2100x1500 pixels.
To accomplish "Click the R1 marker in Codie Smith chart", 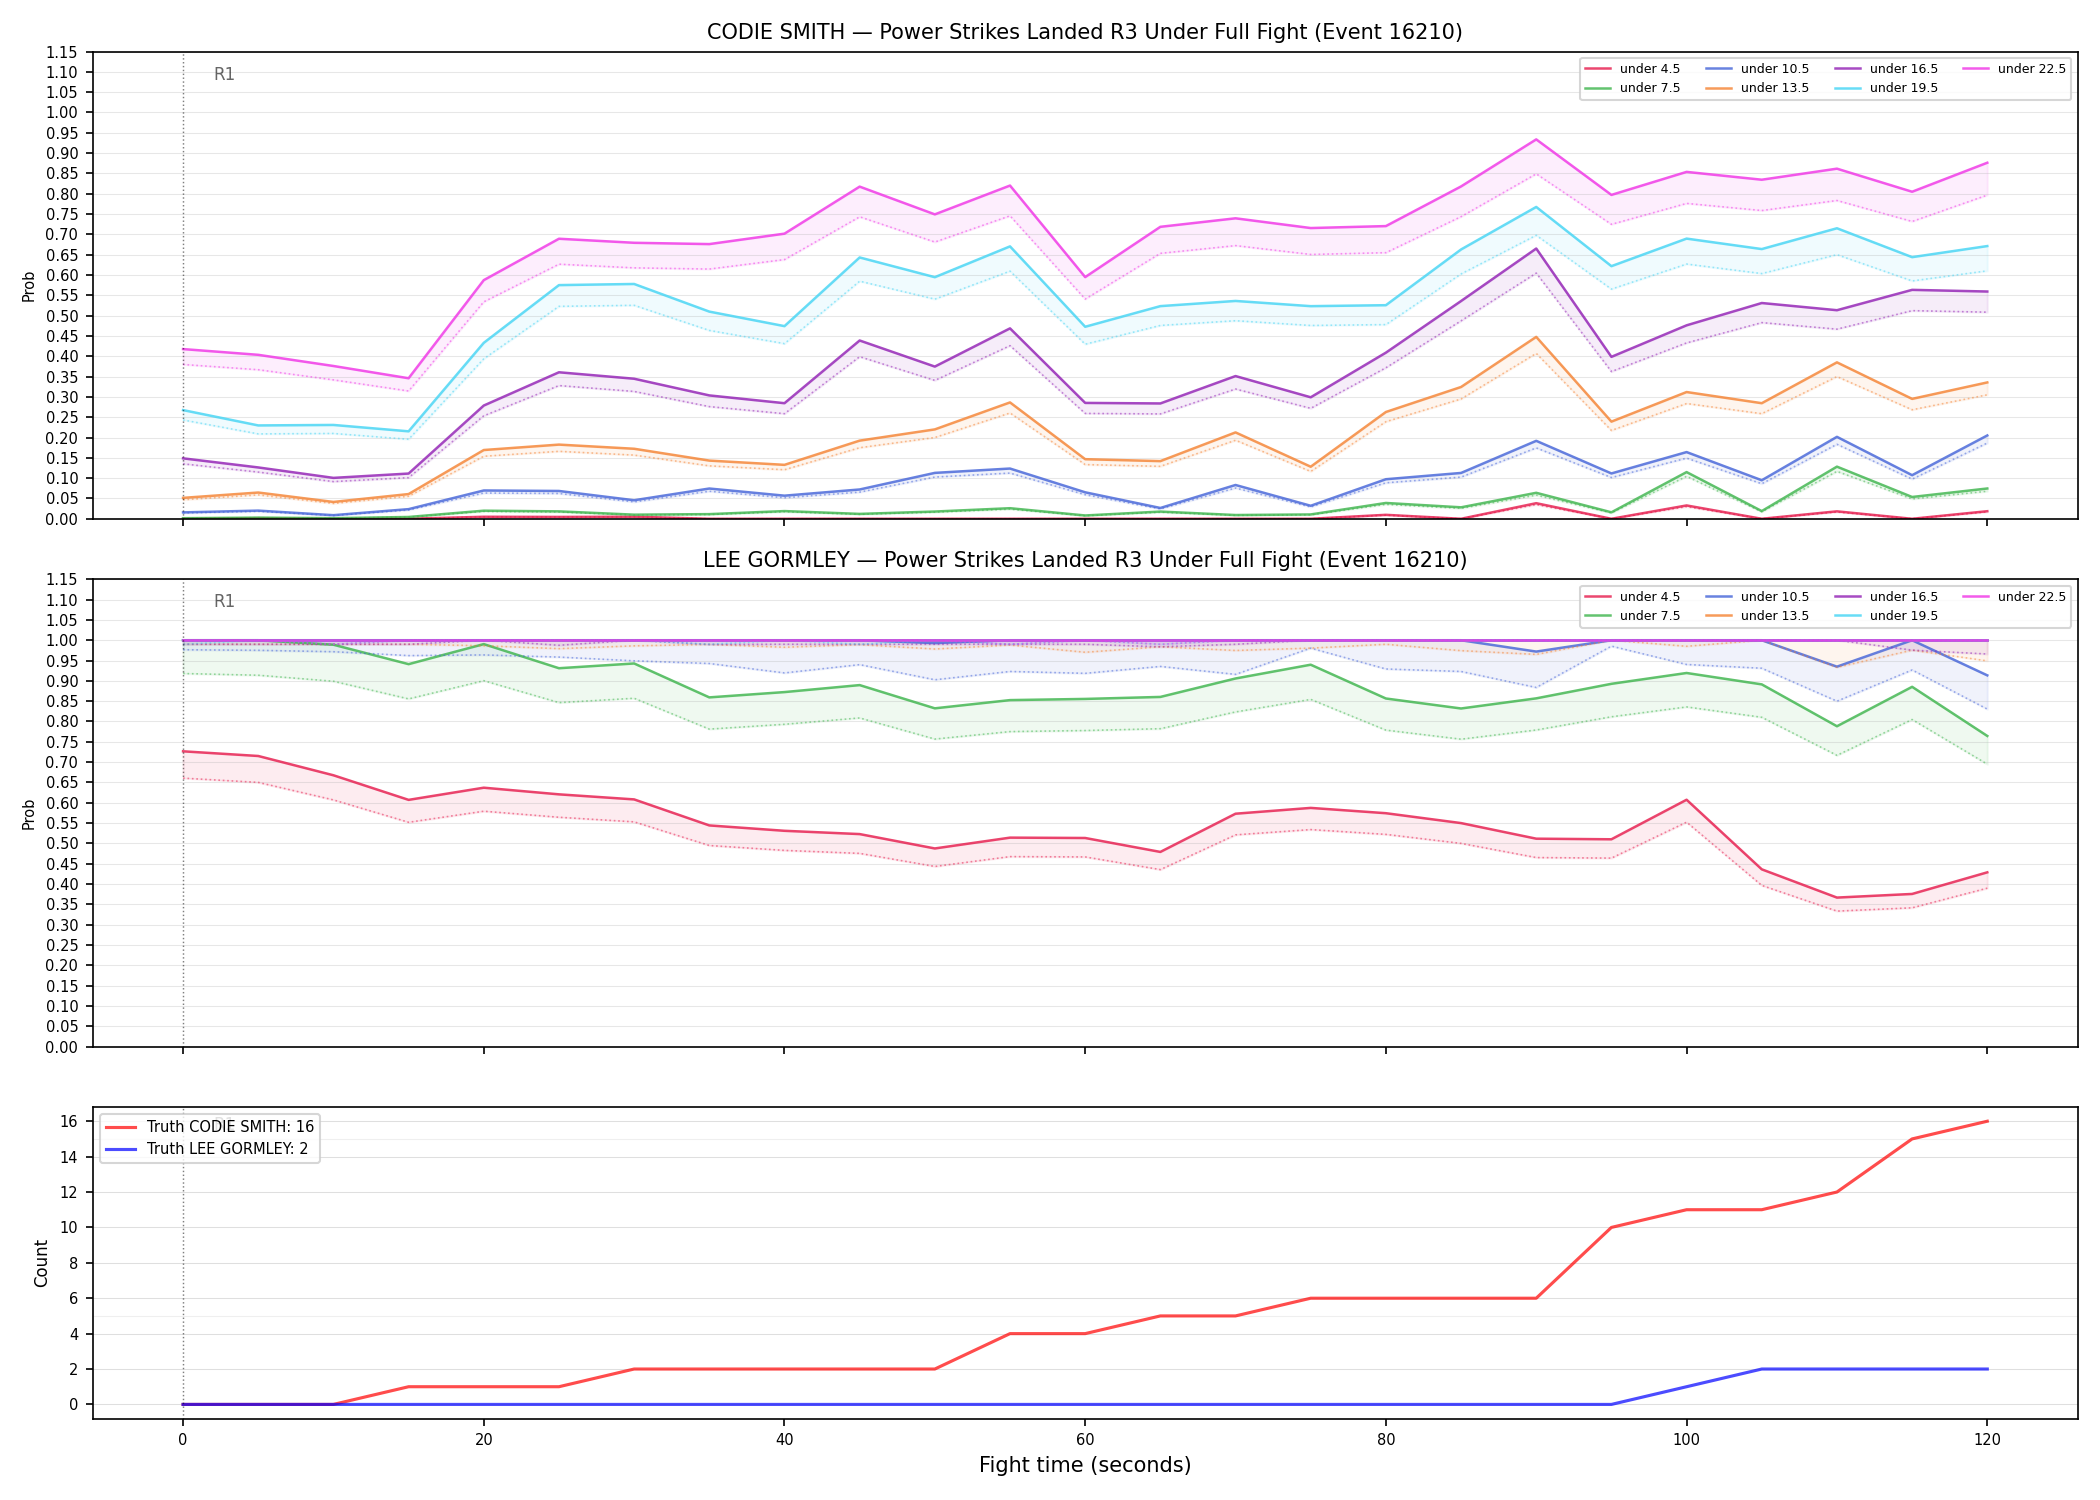I will 224,75.
